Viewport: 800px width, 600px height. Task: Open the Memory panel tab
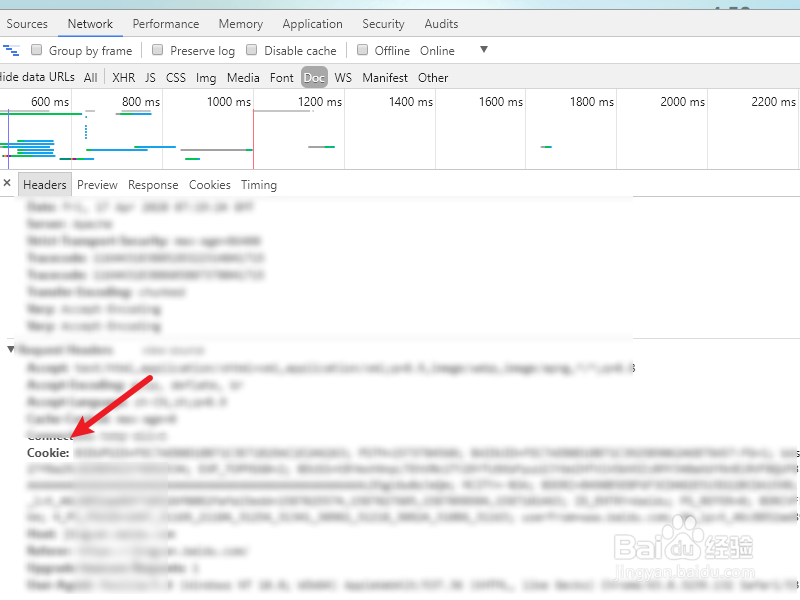coord(241,24)
